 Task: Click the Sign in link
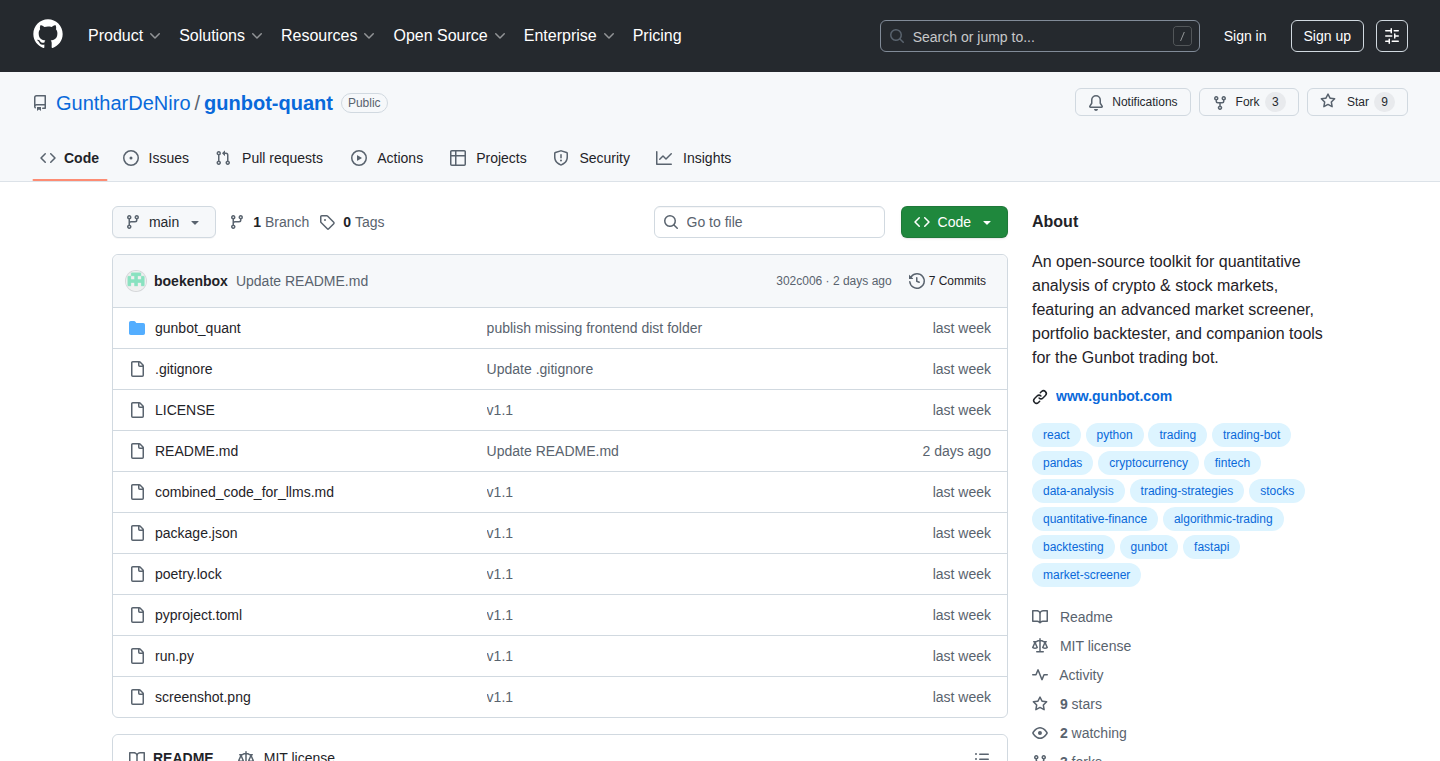click(x=1245, y=36)
